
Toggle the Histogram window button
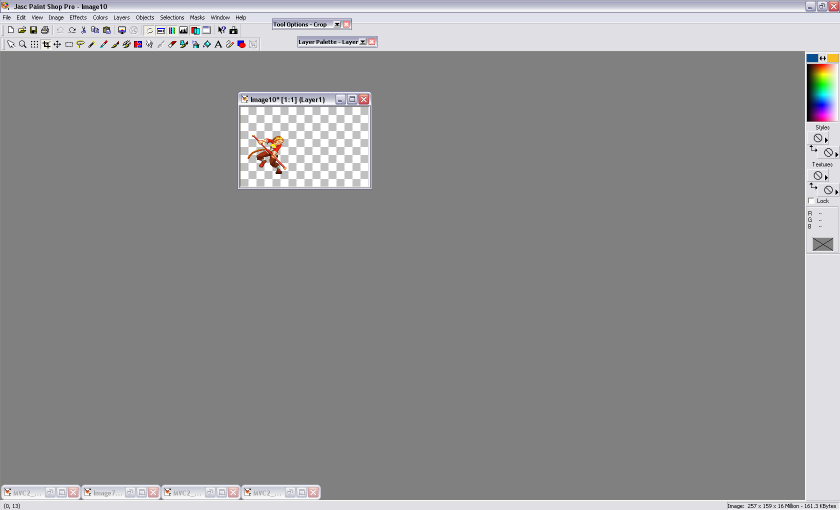183,30
